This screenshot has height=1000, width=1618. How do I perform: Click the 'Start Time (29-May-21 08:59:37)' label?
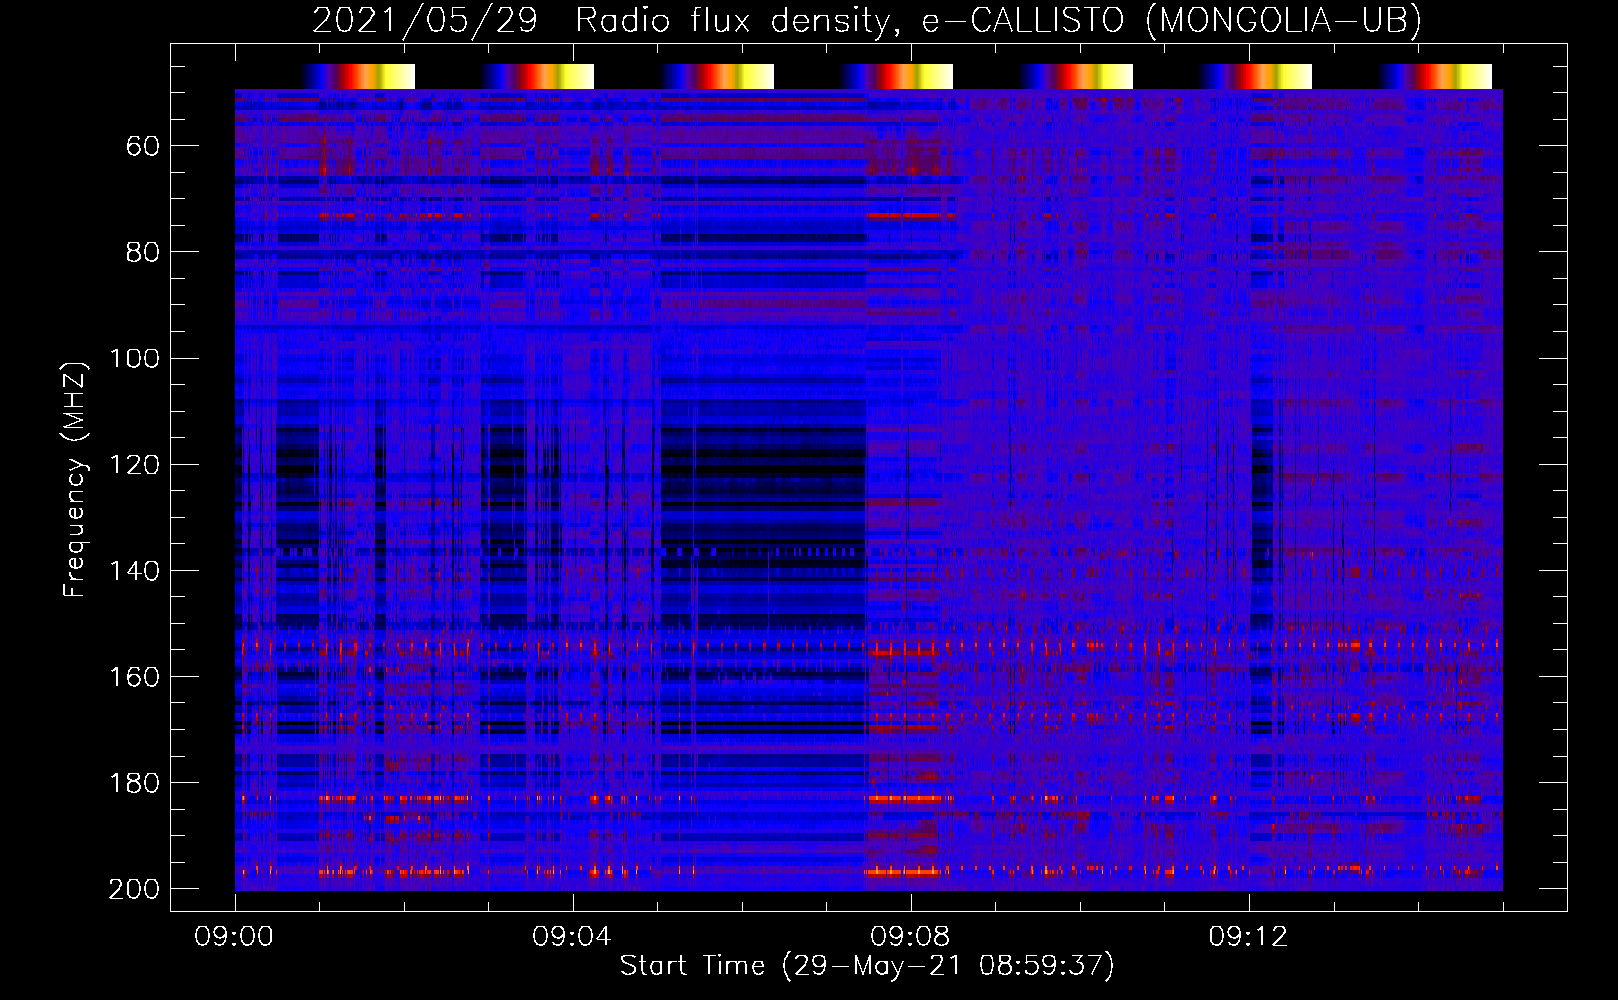867,966
